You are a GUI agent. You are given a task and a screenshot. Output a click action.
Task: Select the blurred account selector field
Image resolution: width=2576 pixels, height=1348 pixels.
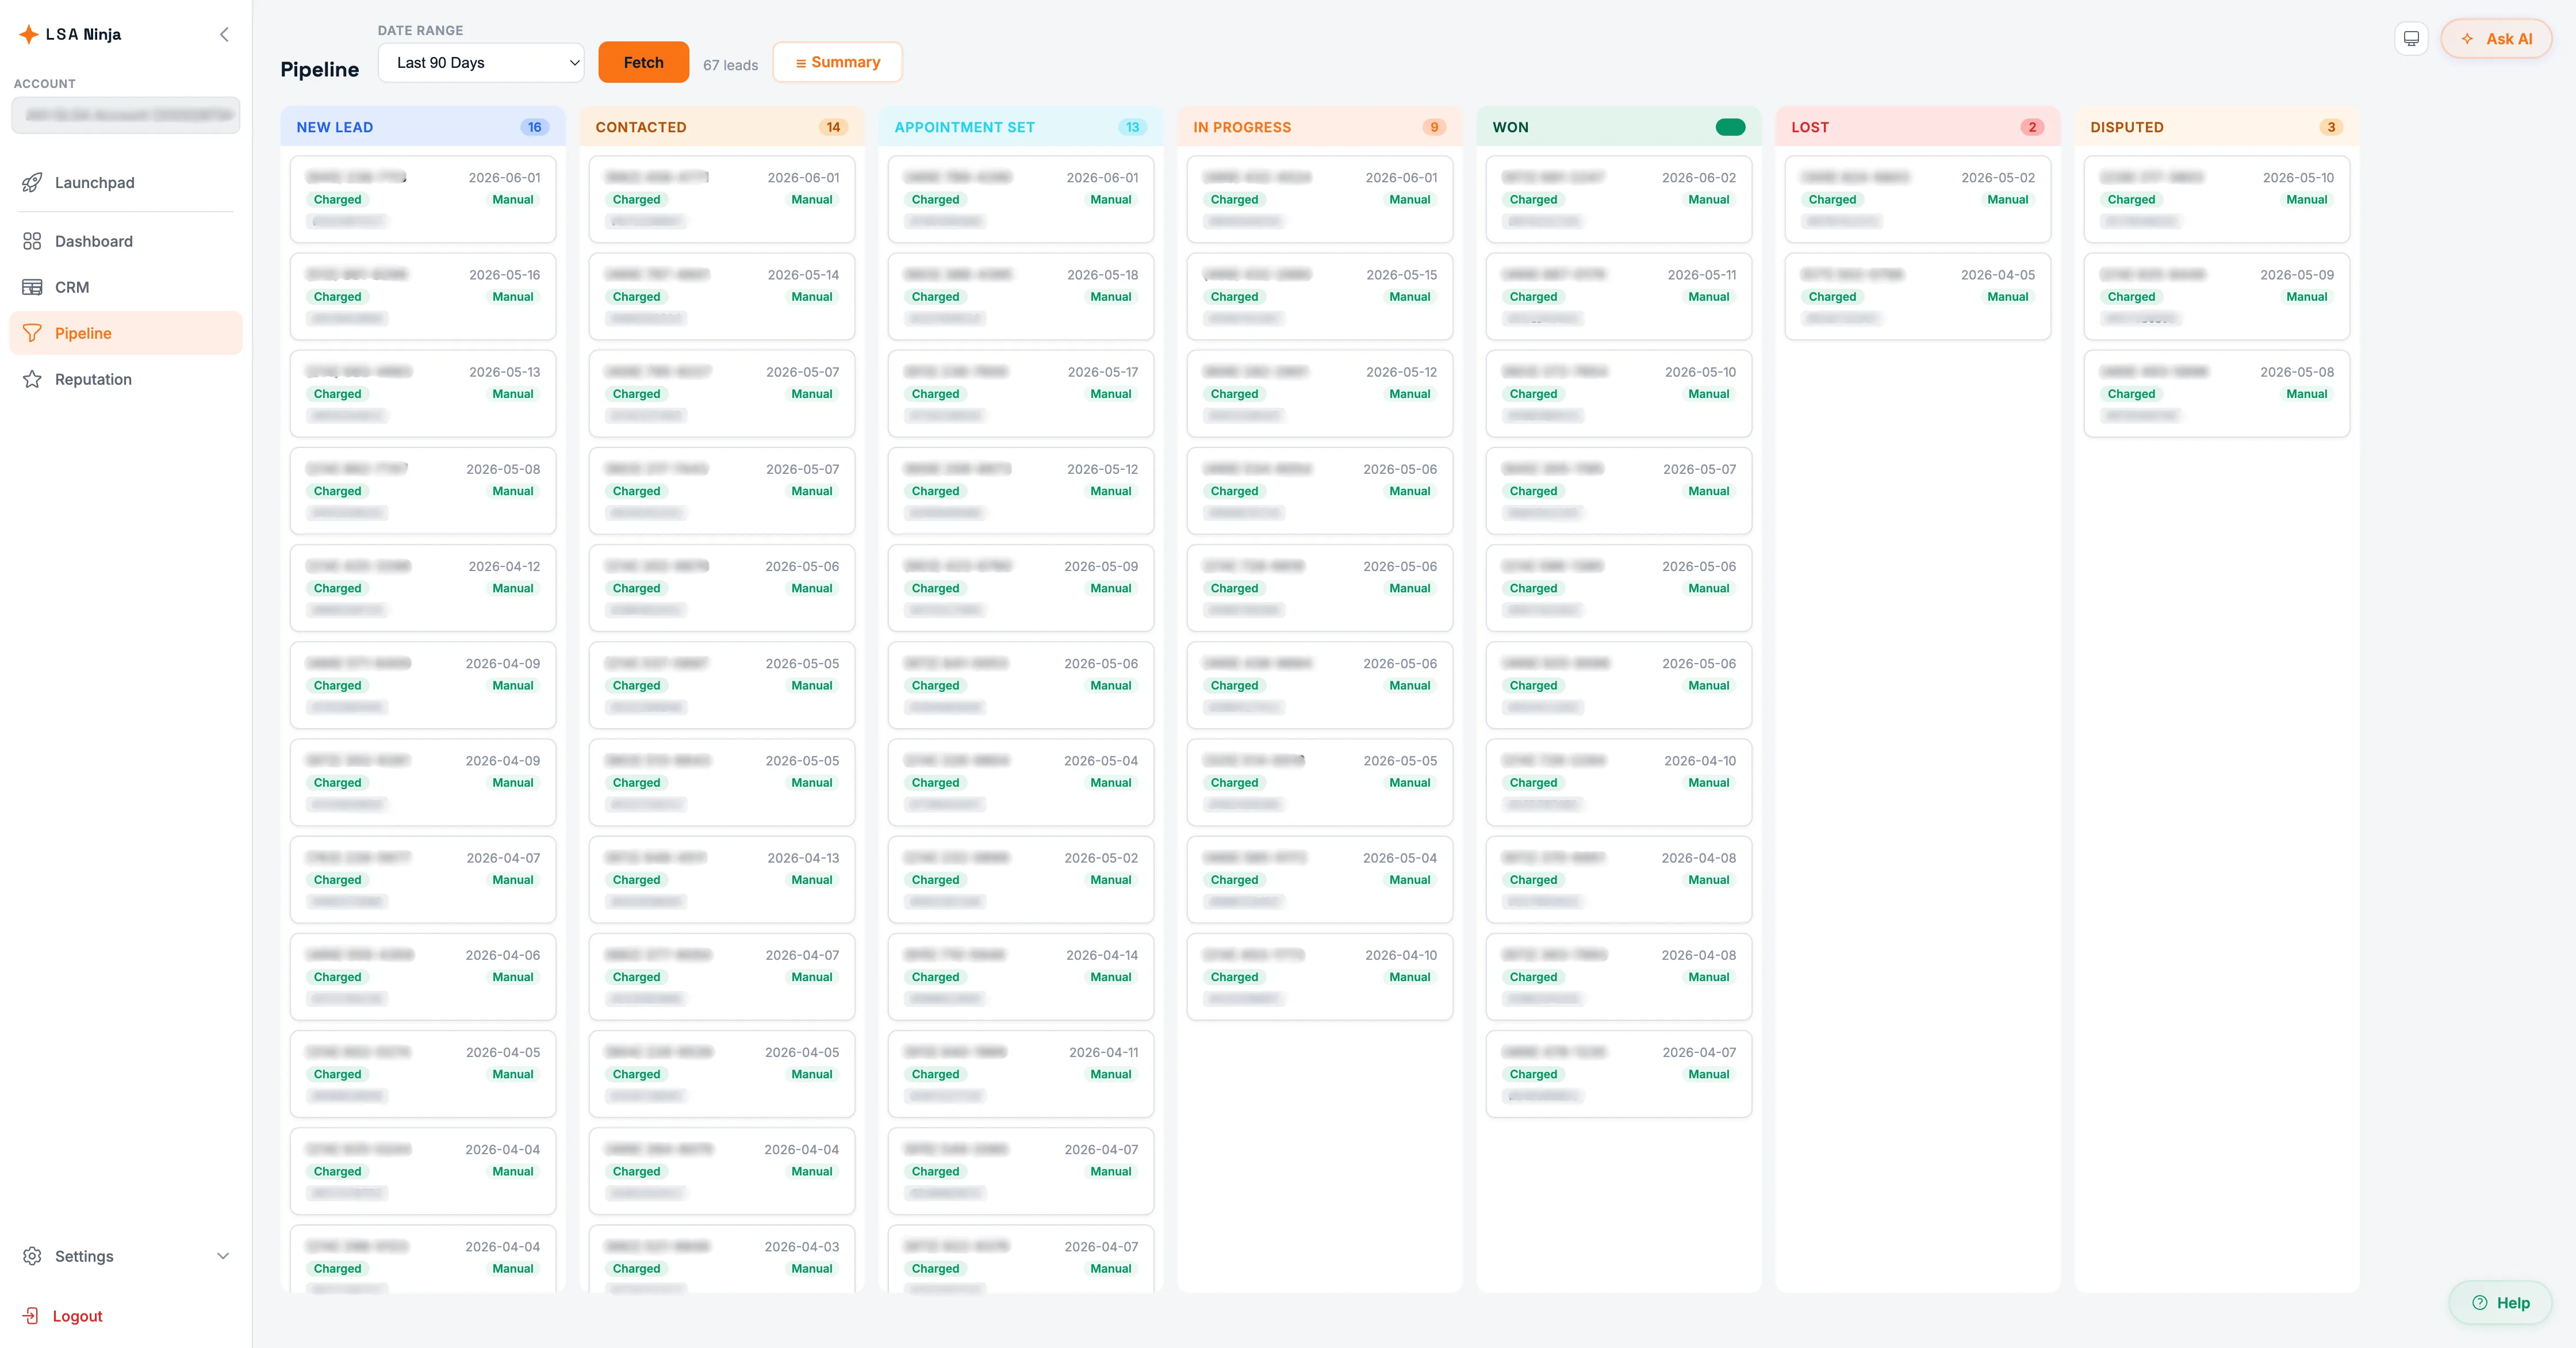click(126, 115)
